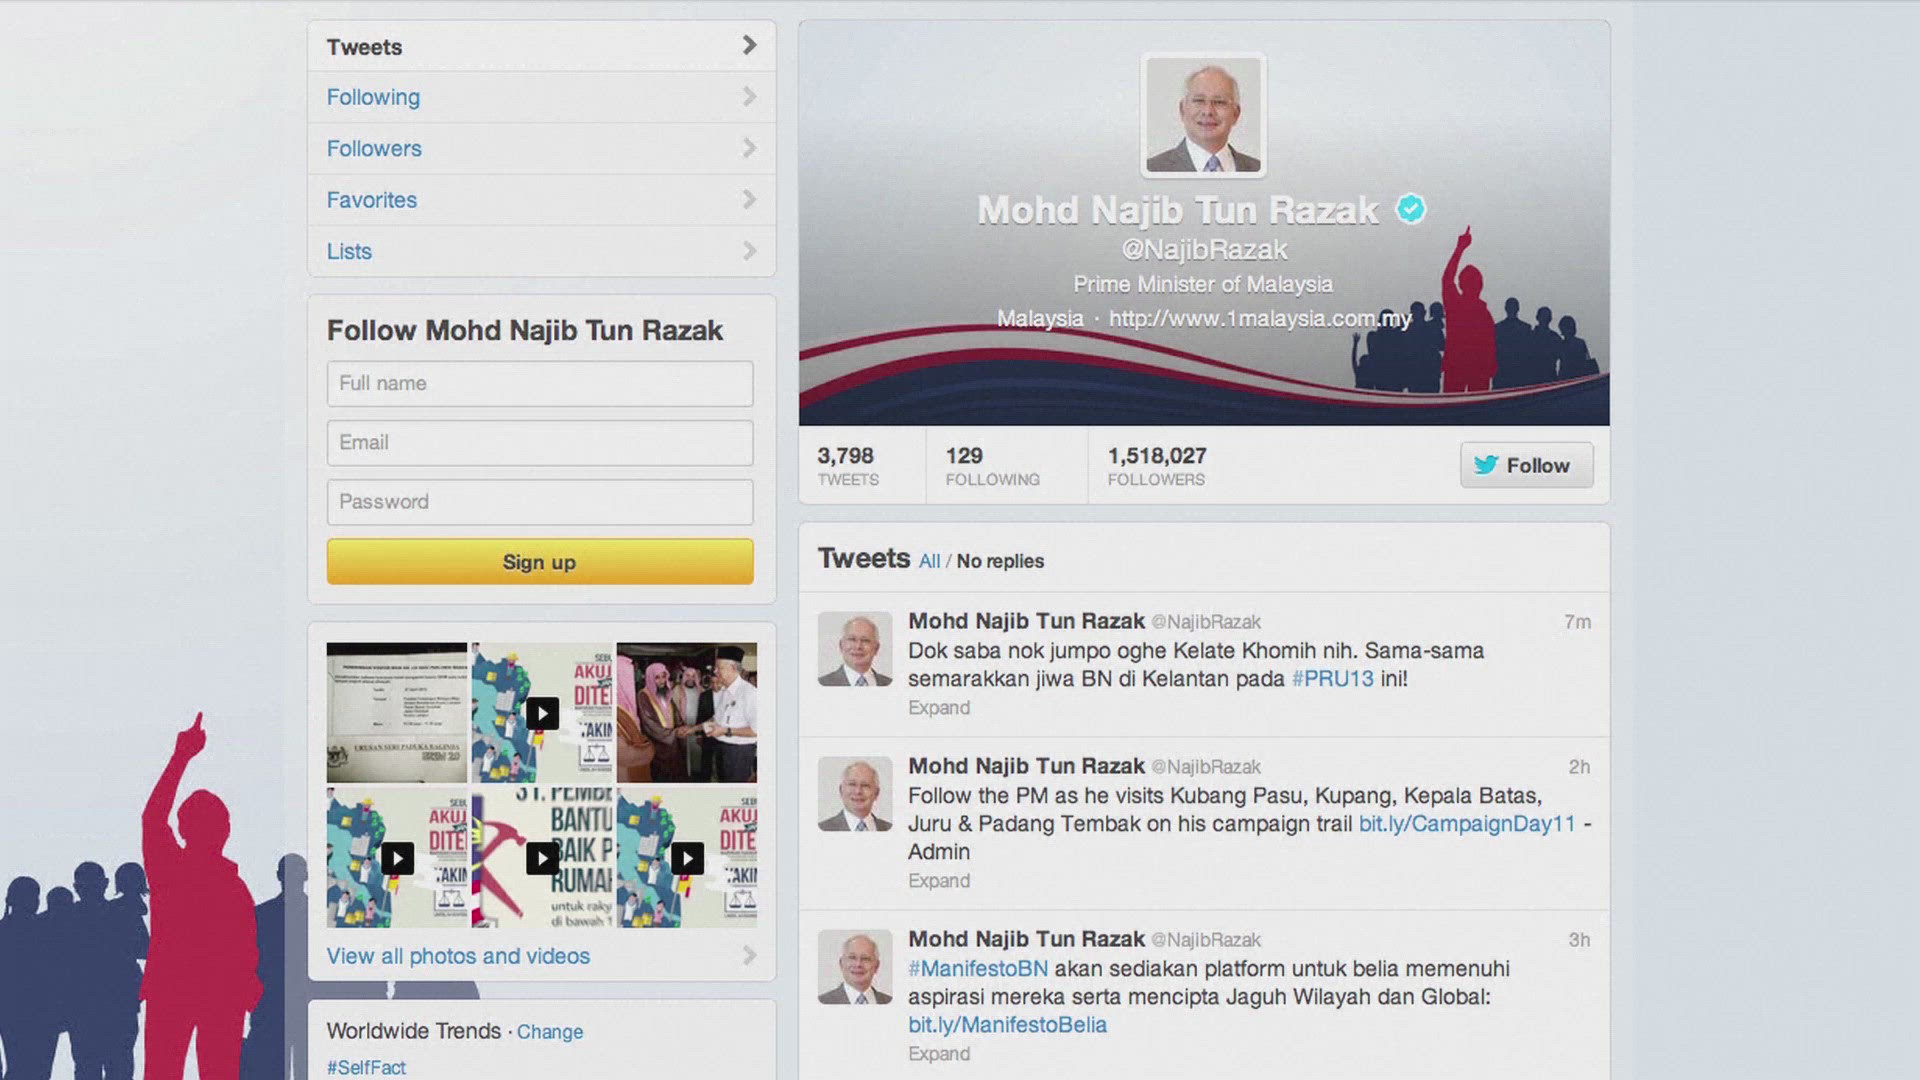Play the bottom-left video thumbnail
Screen dimensions: 1920x1080
coord(397,858)
